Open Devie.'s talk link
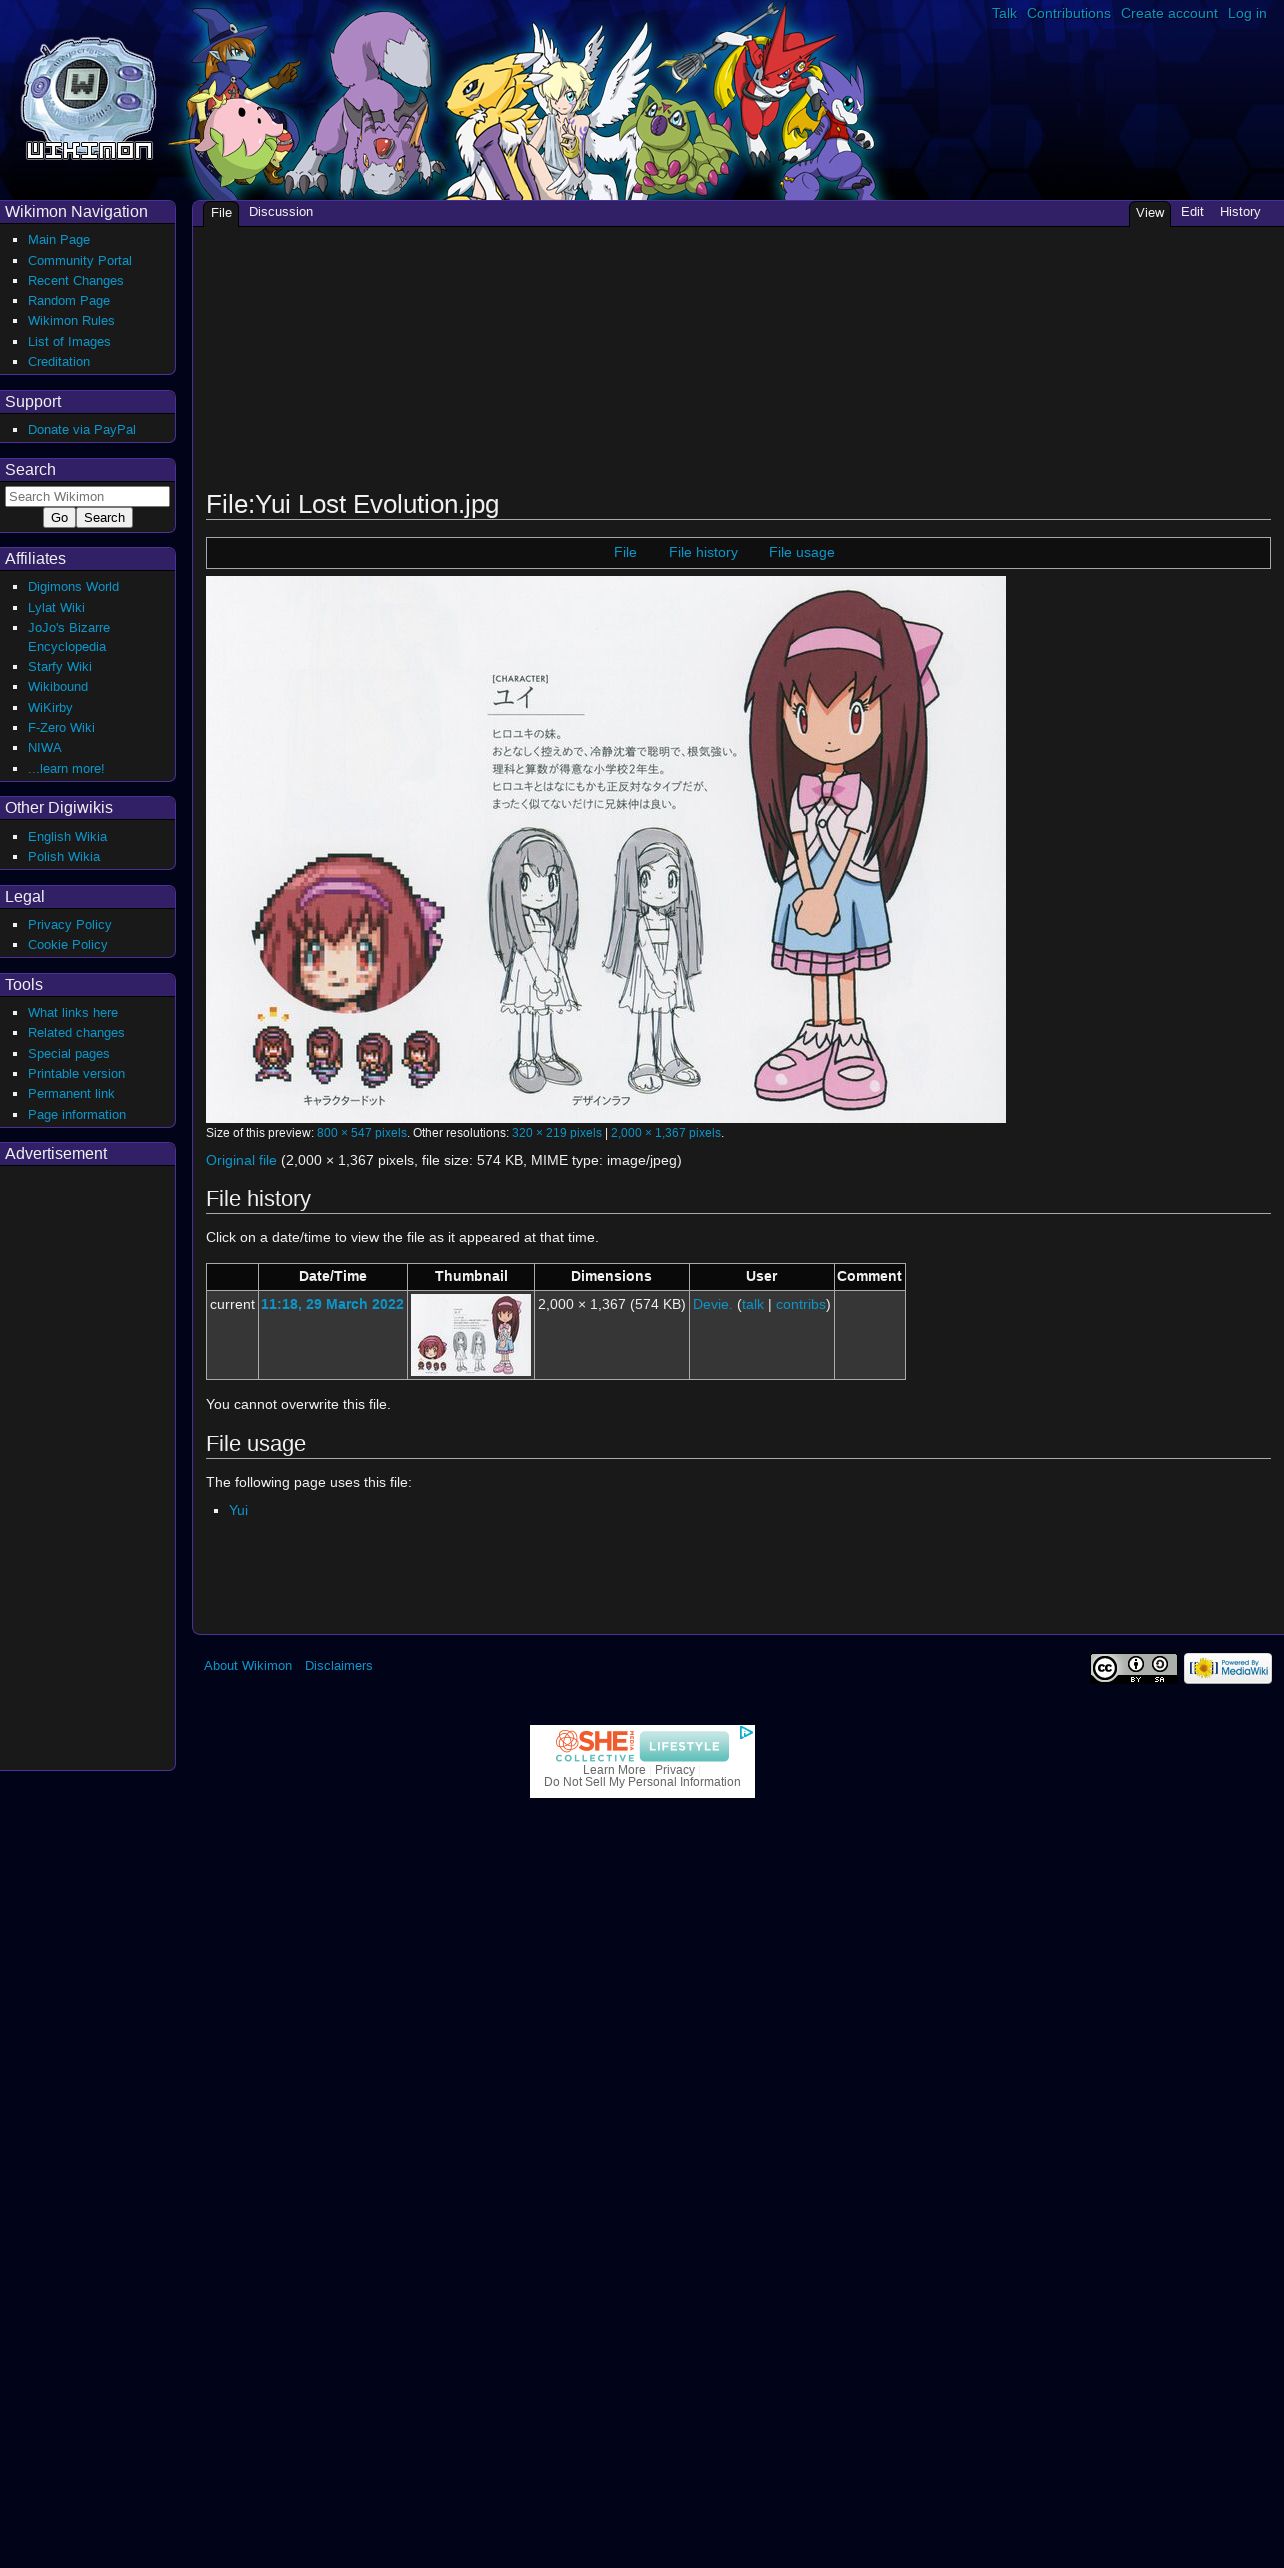This screenshot has height=2568, width=1284. (753, 1305)
